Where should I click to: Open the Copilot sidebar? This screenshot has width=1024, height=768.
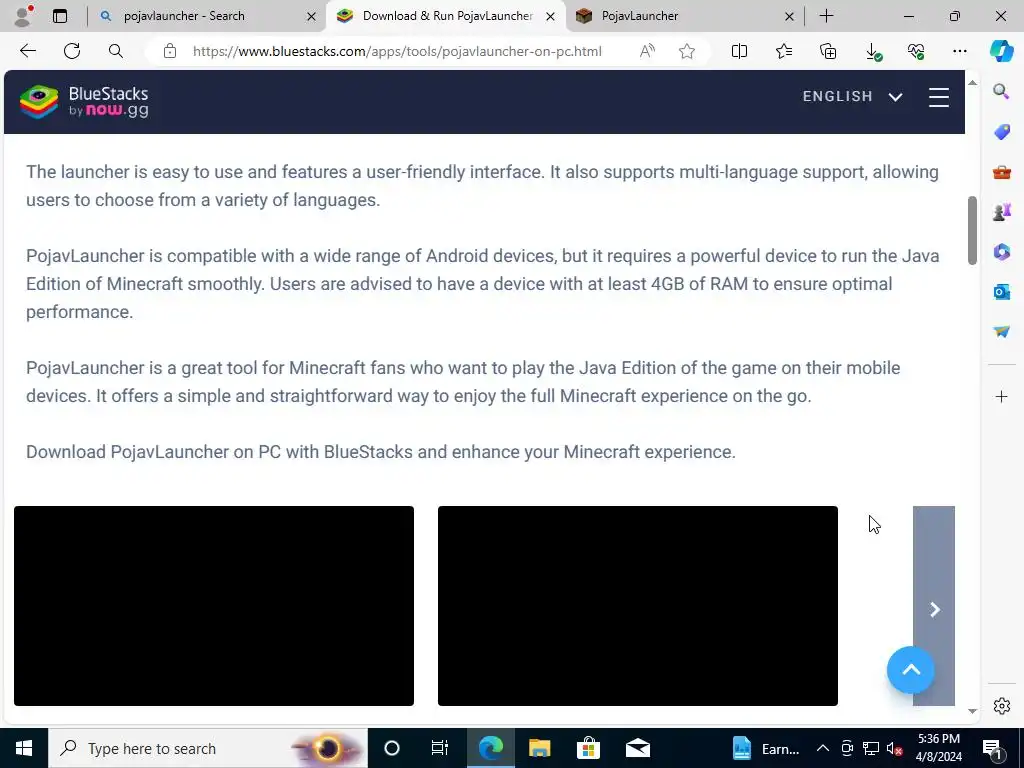click(1001, 51)
